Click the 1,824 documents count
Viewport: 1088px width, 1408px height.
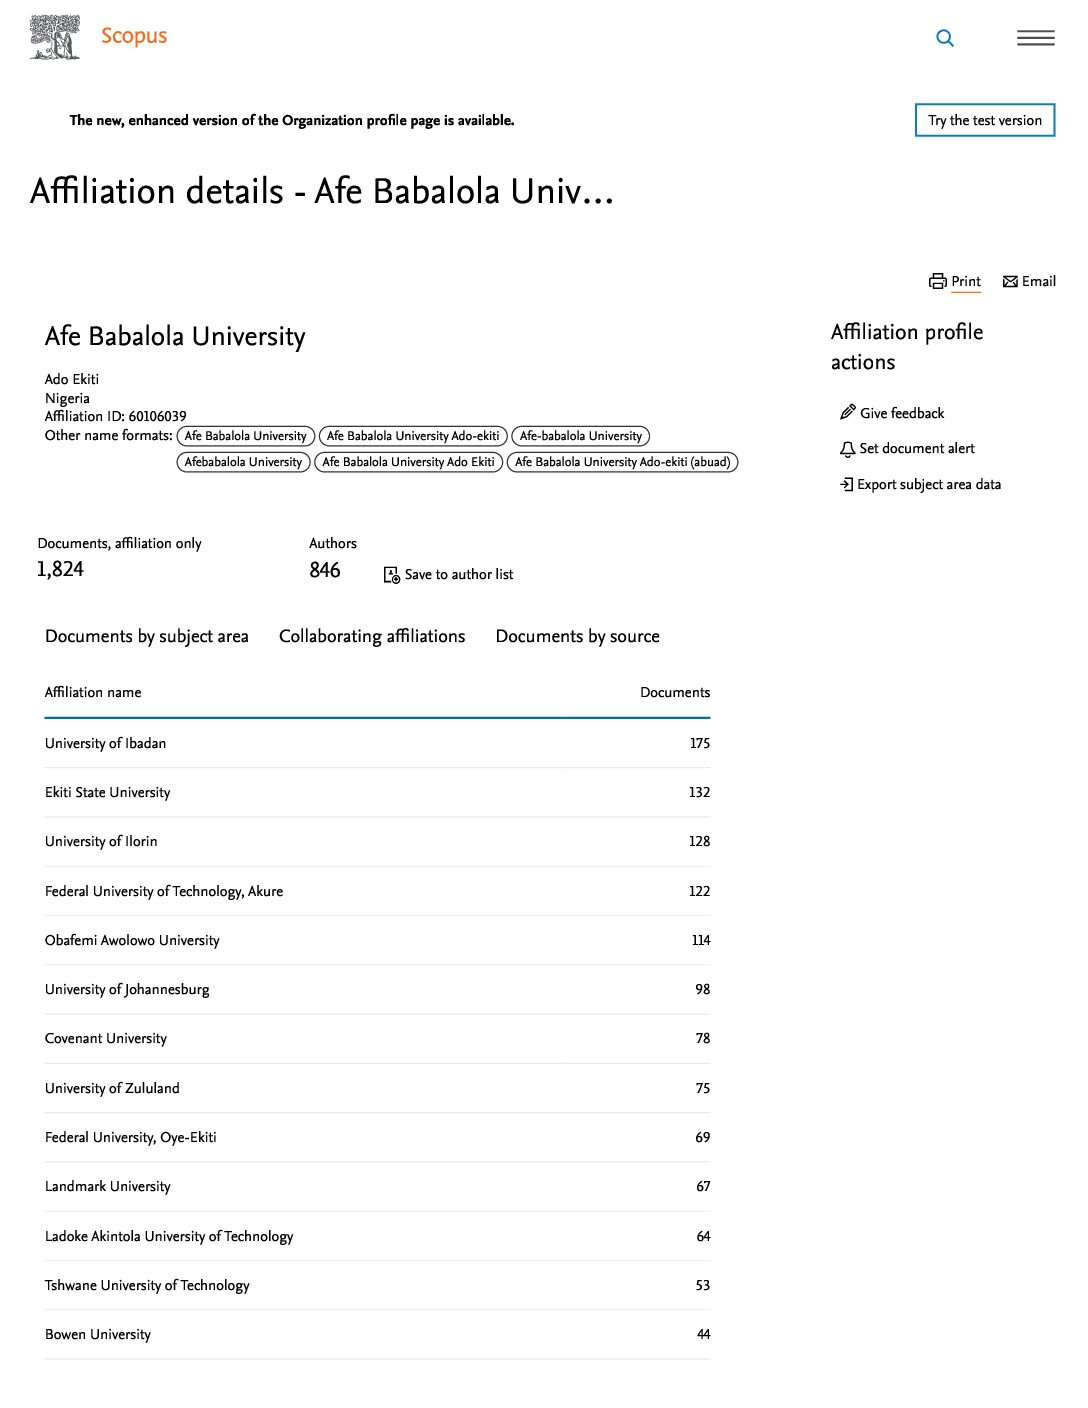[x=60, y=570]
